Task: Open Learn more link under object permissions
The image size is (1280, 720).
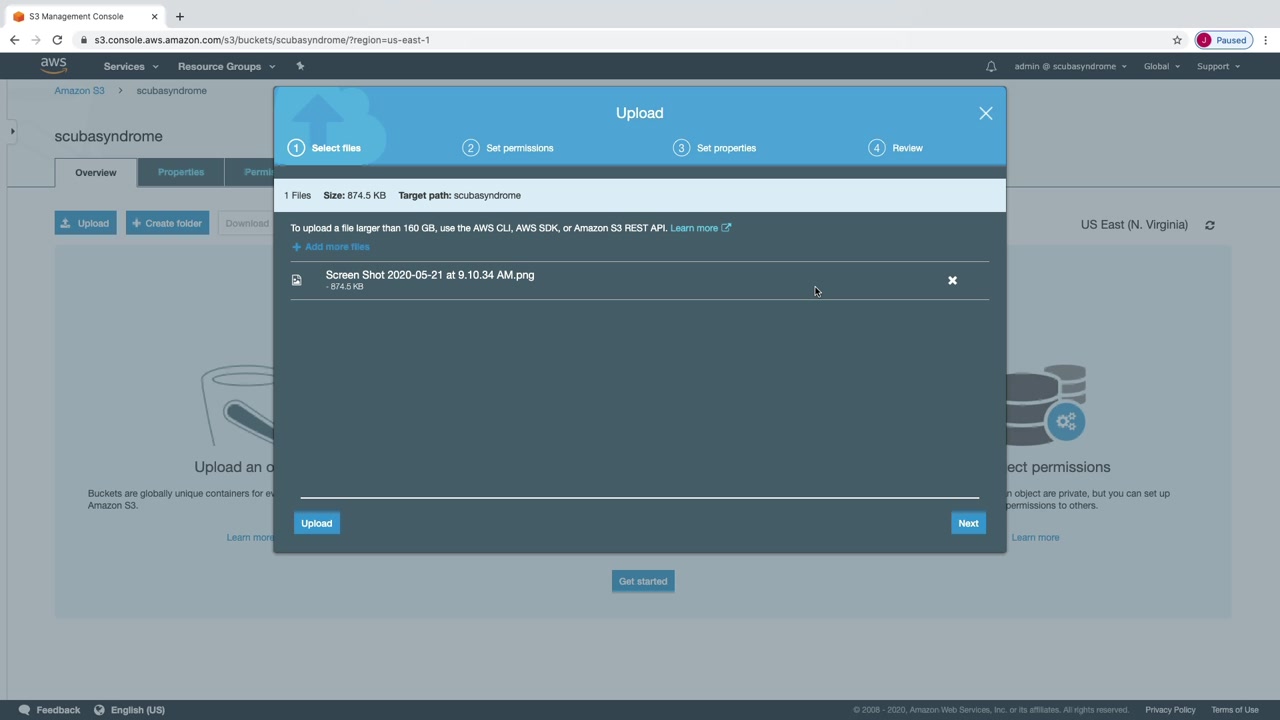Action: pyautogui.click(x=1035, y=538)
